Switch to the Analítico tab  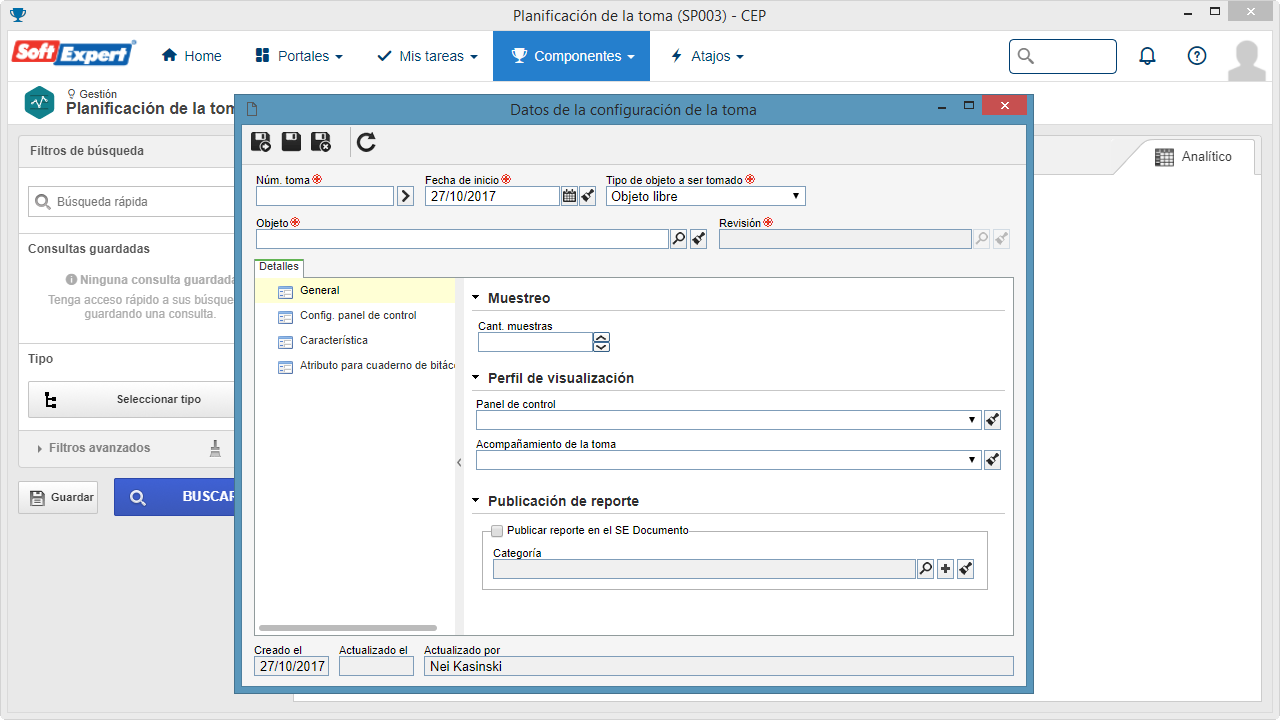click(x=1193, y=157)
